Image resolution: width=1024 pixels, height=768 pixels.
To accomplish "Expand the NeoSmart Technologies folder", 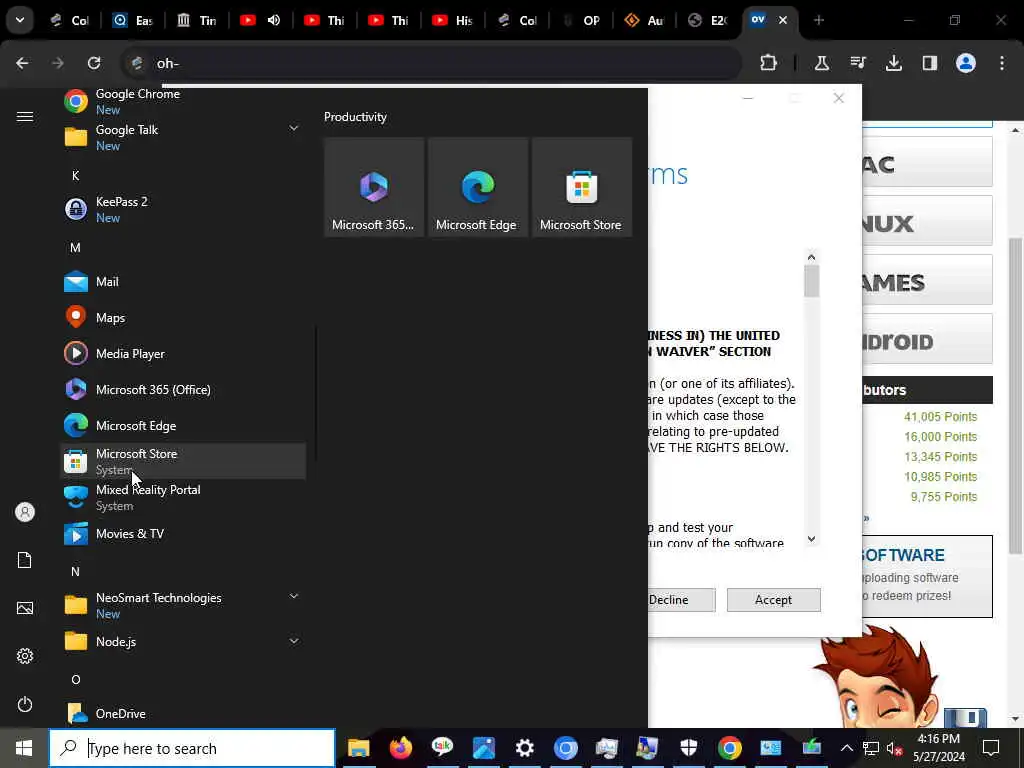I will coord(183,605).
